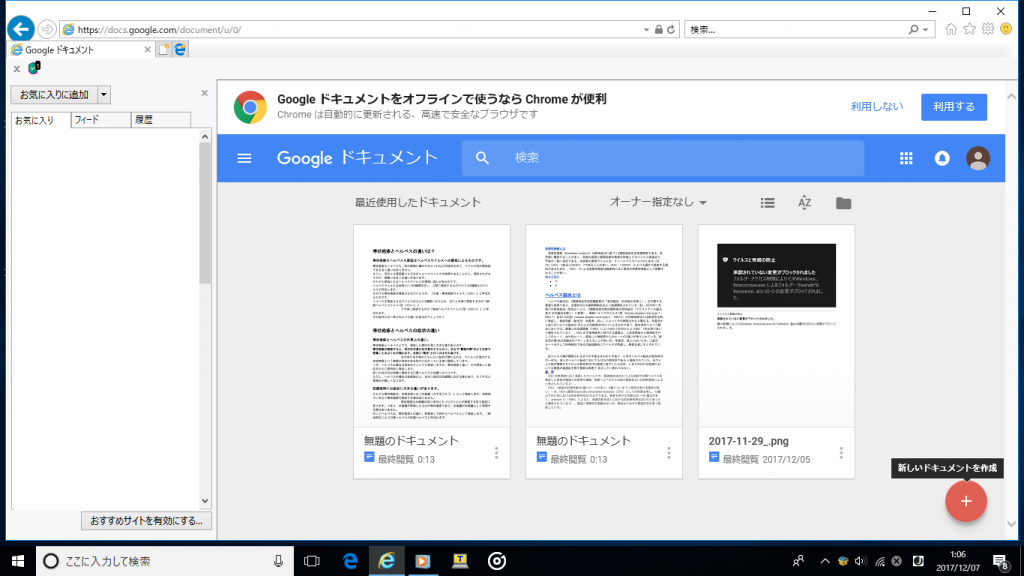Screen dimensions: 1024x576
Task: Switch to the history tab
Action: click(x=160, y=120)
